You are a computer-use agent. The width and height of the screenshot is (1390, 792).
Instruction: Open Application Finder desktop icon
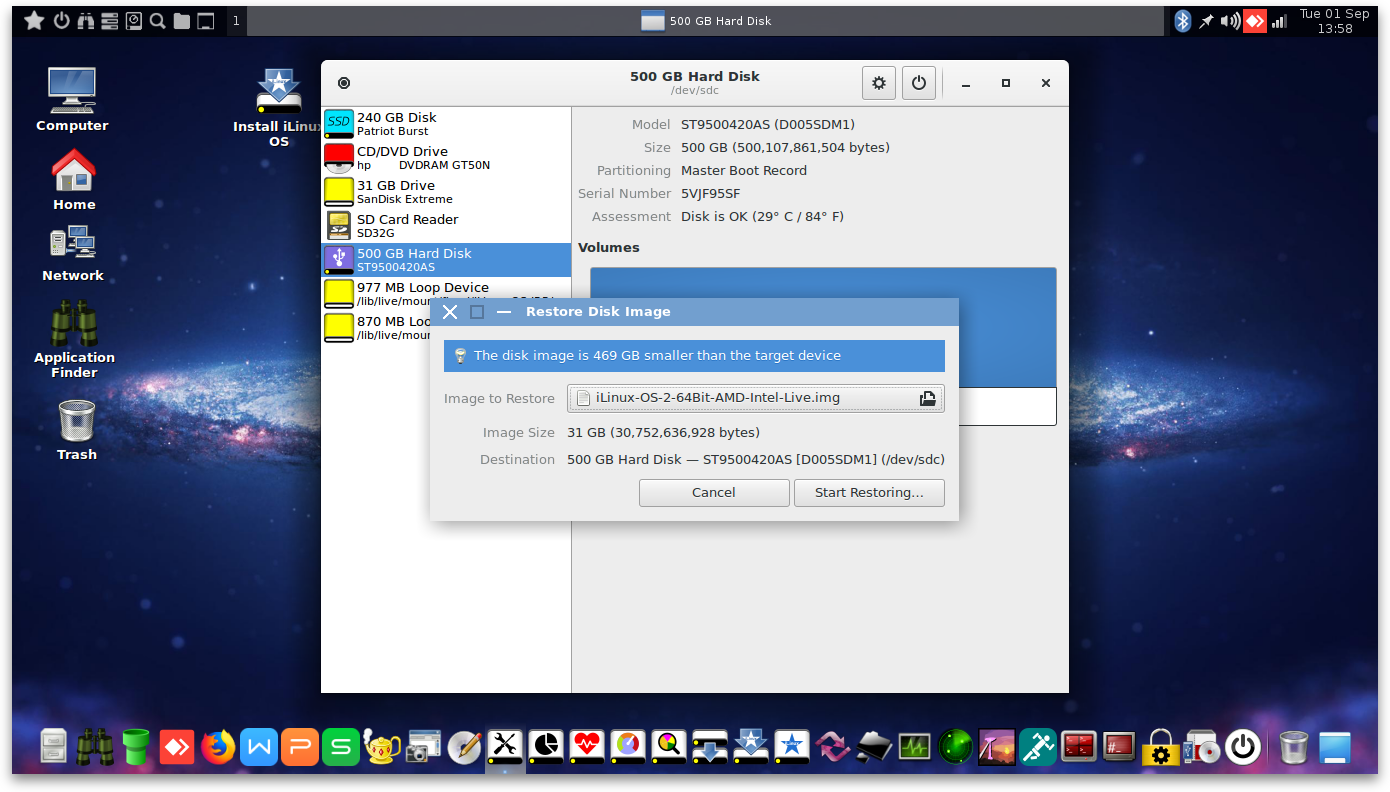click(74, 339)
